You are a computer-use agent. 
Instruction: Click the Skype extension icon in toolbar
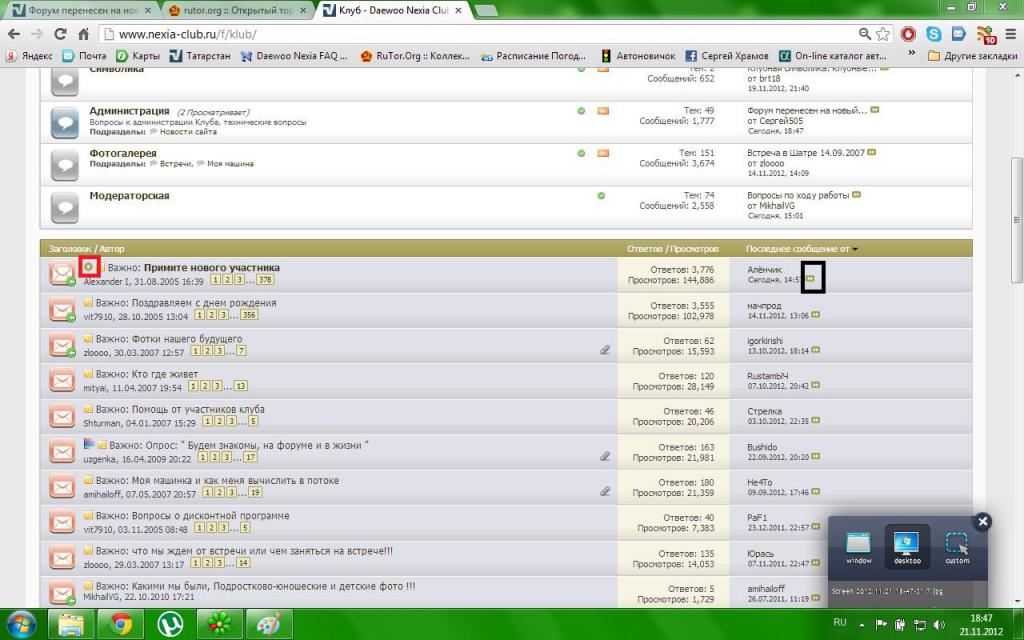[934, 34]
